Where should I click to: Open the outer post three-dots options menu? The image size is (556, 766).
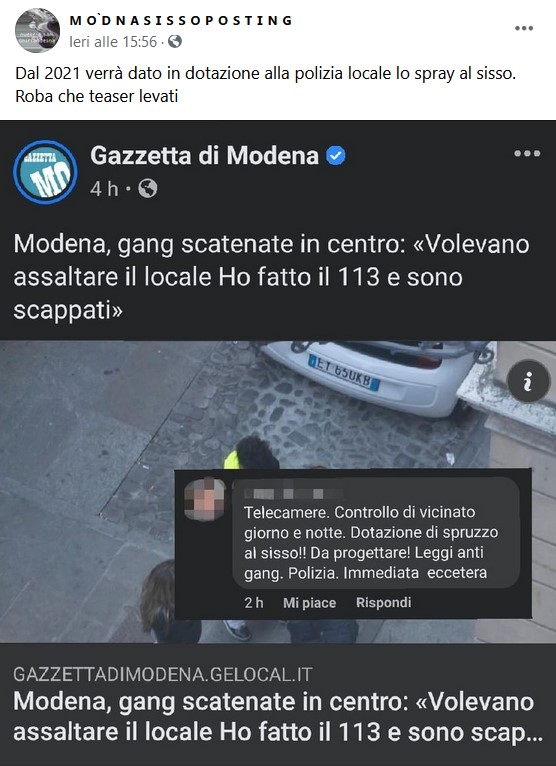524,28
